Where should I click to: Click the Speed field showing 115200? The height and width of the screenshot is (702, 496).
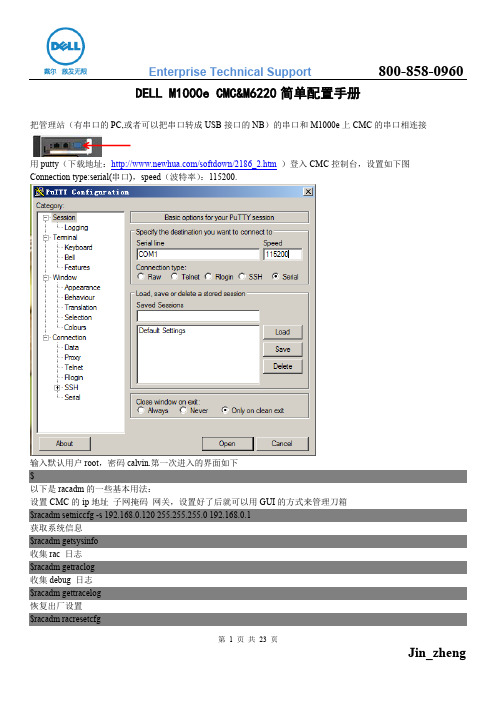tap(283, 254)
